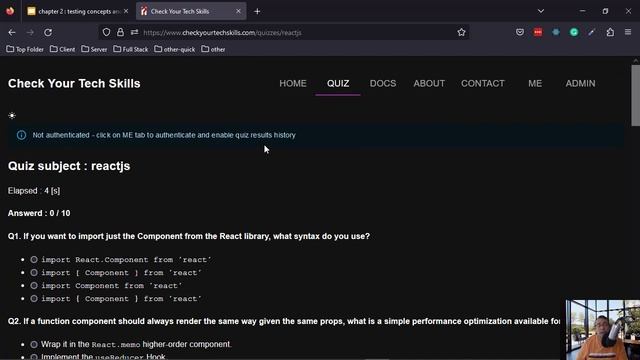Click the Firefox logo icon in the title bar
The image size is (640, 360).
[x=10, y=11]
